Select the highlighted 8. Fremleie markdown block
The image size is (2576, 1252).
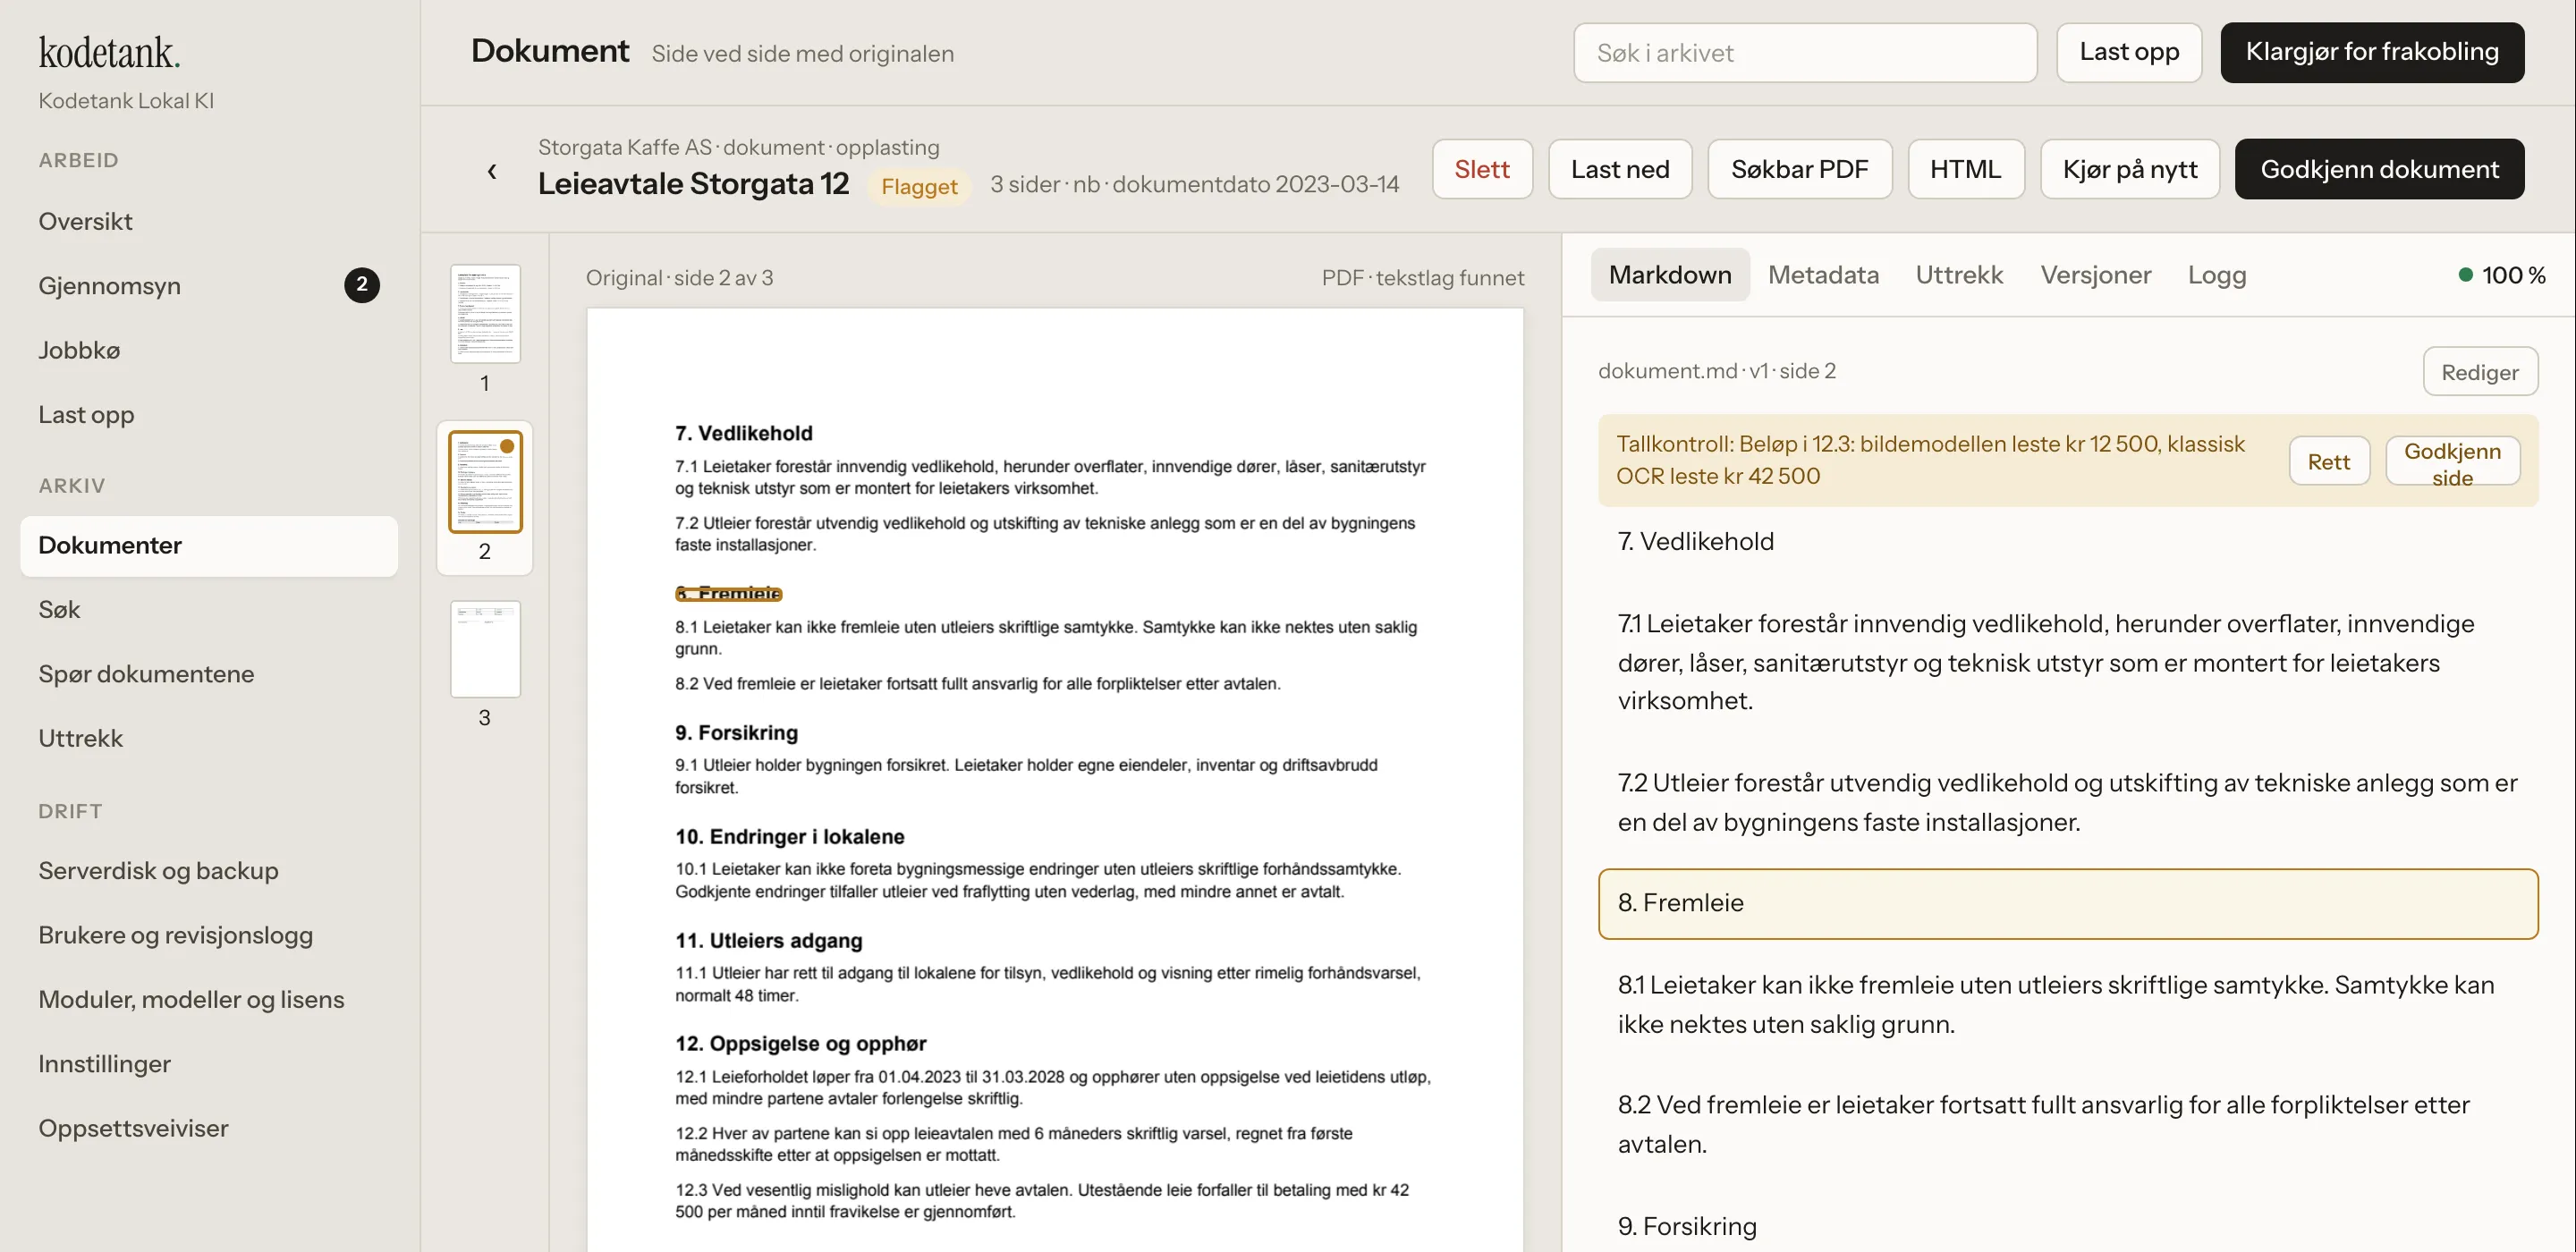click(2067, 903)
